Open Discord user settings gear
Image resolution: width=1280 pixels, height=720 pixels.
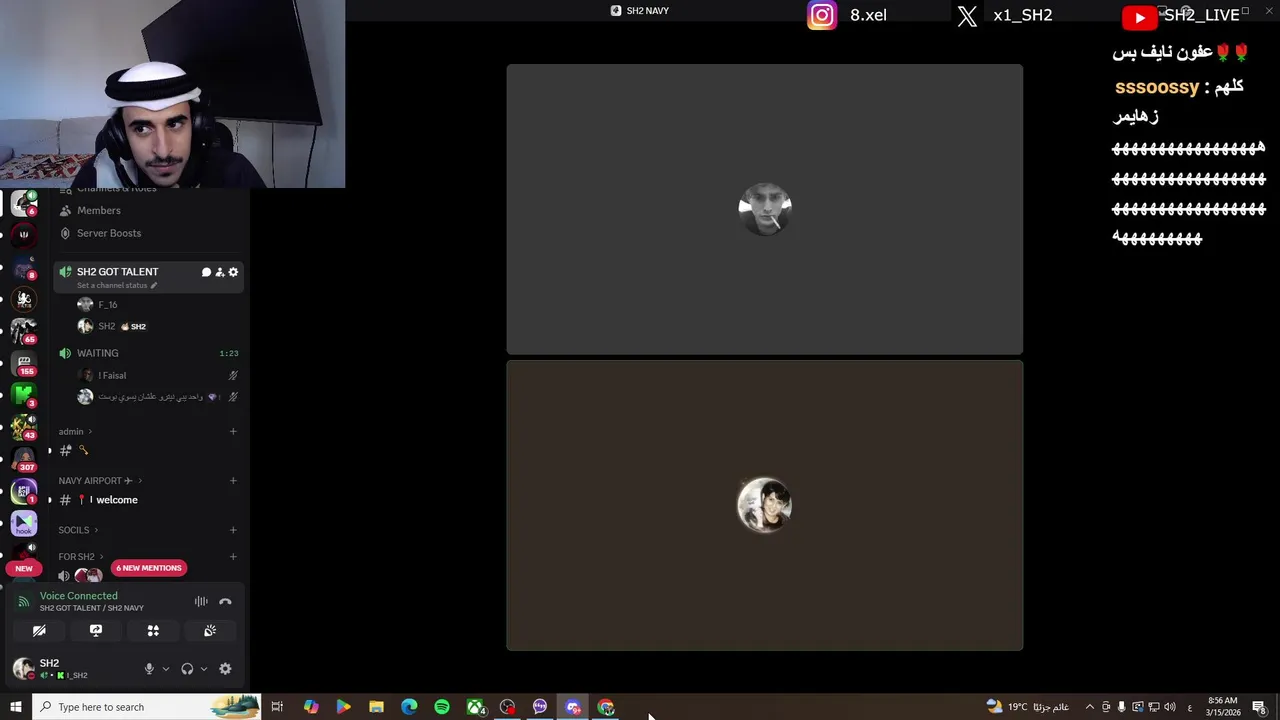(x=225, y=669)
